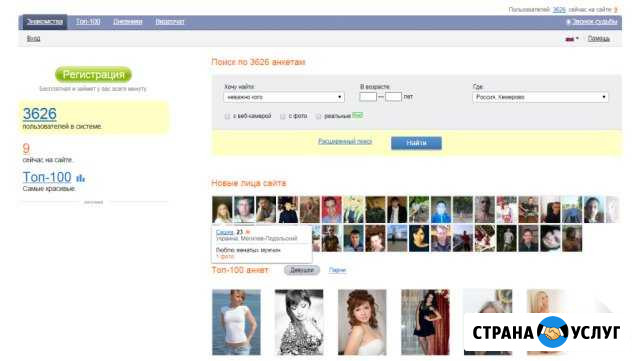Click the green Регистрация button
The image size is (640, 361).
tap(93, 75)
